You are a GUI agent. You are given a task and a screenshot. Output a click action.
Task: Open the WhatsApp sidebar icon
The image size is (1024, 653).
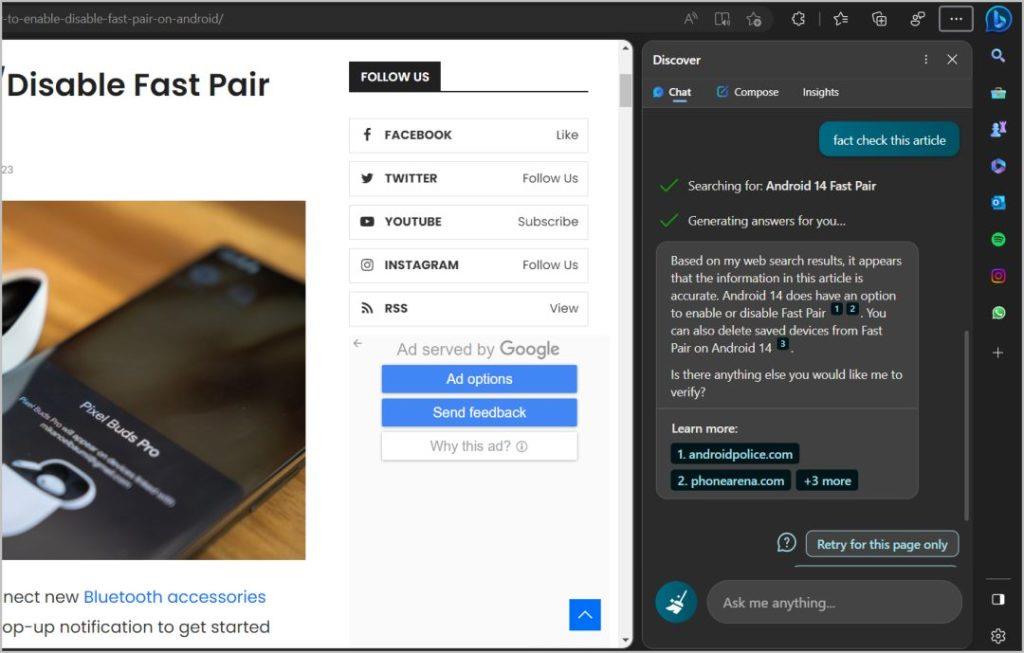click(998, 313)
